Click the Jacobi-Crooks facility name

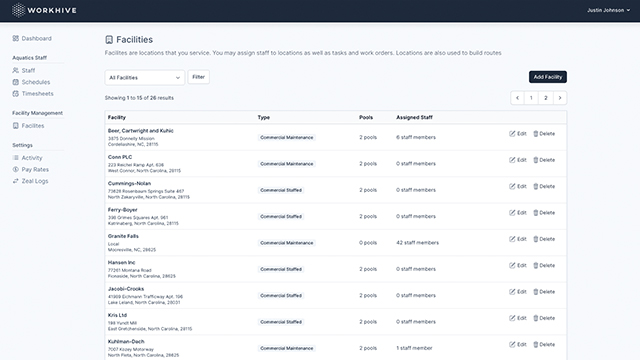tap(126, 289)
